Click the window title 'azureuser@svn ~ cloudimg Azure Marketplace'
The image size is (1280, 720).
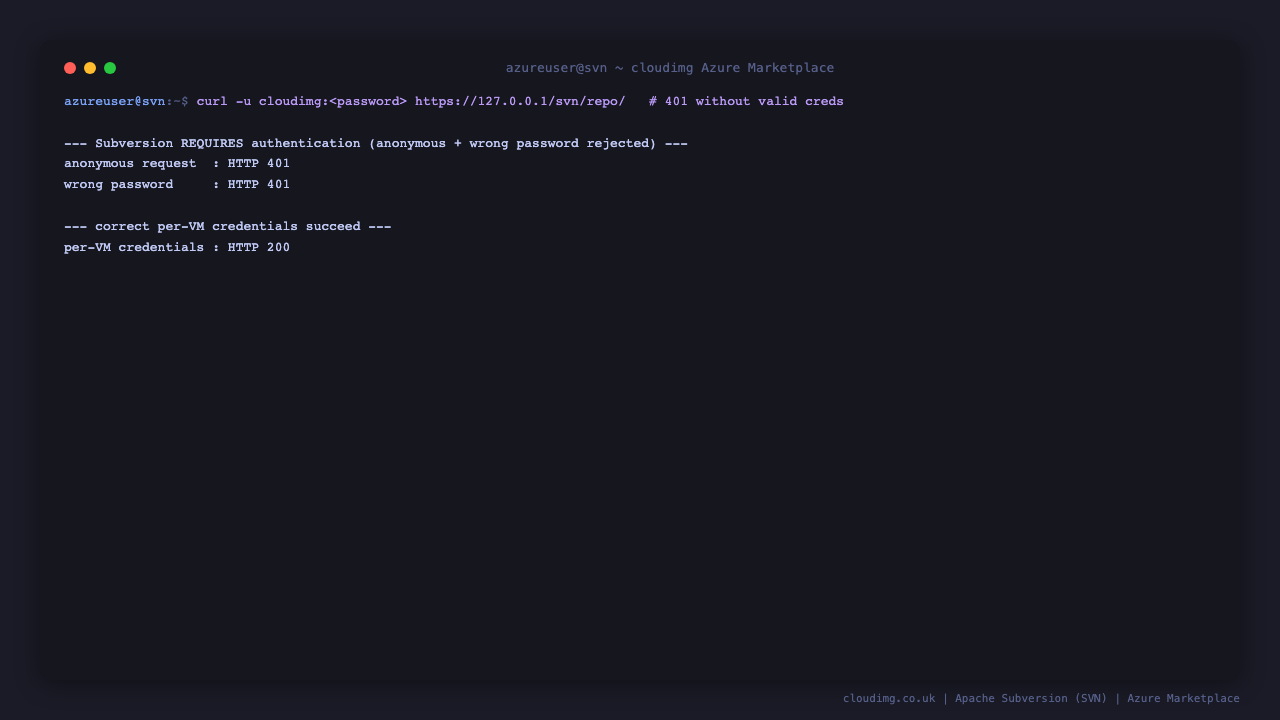pyautogui.click(x=670, y=68)
